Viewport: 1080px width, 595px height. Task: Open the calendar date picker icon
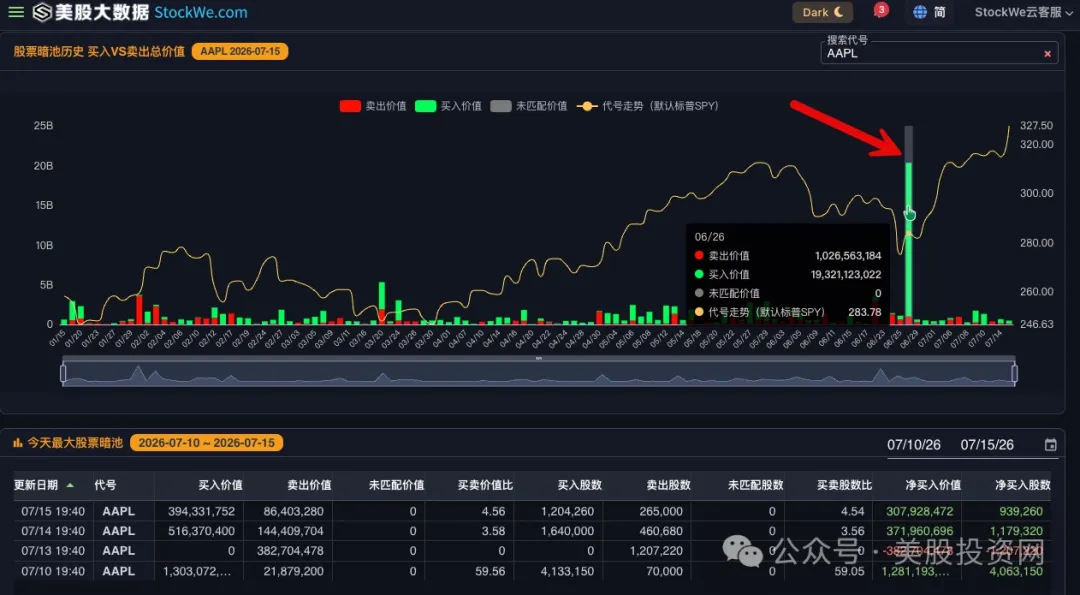(x=1050, y=445)
